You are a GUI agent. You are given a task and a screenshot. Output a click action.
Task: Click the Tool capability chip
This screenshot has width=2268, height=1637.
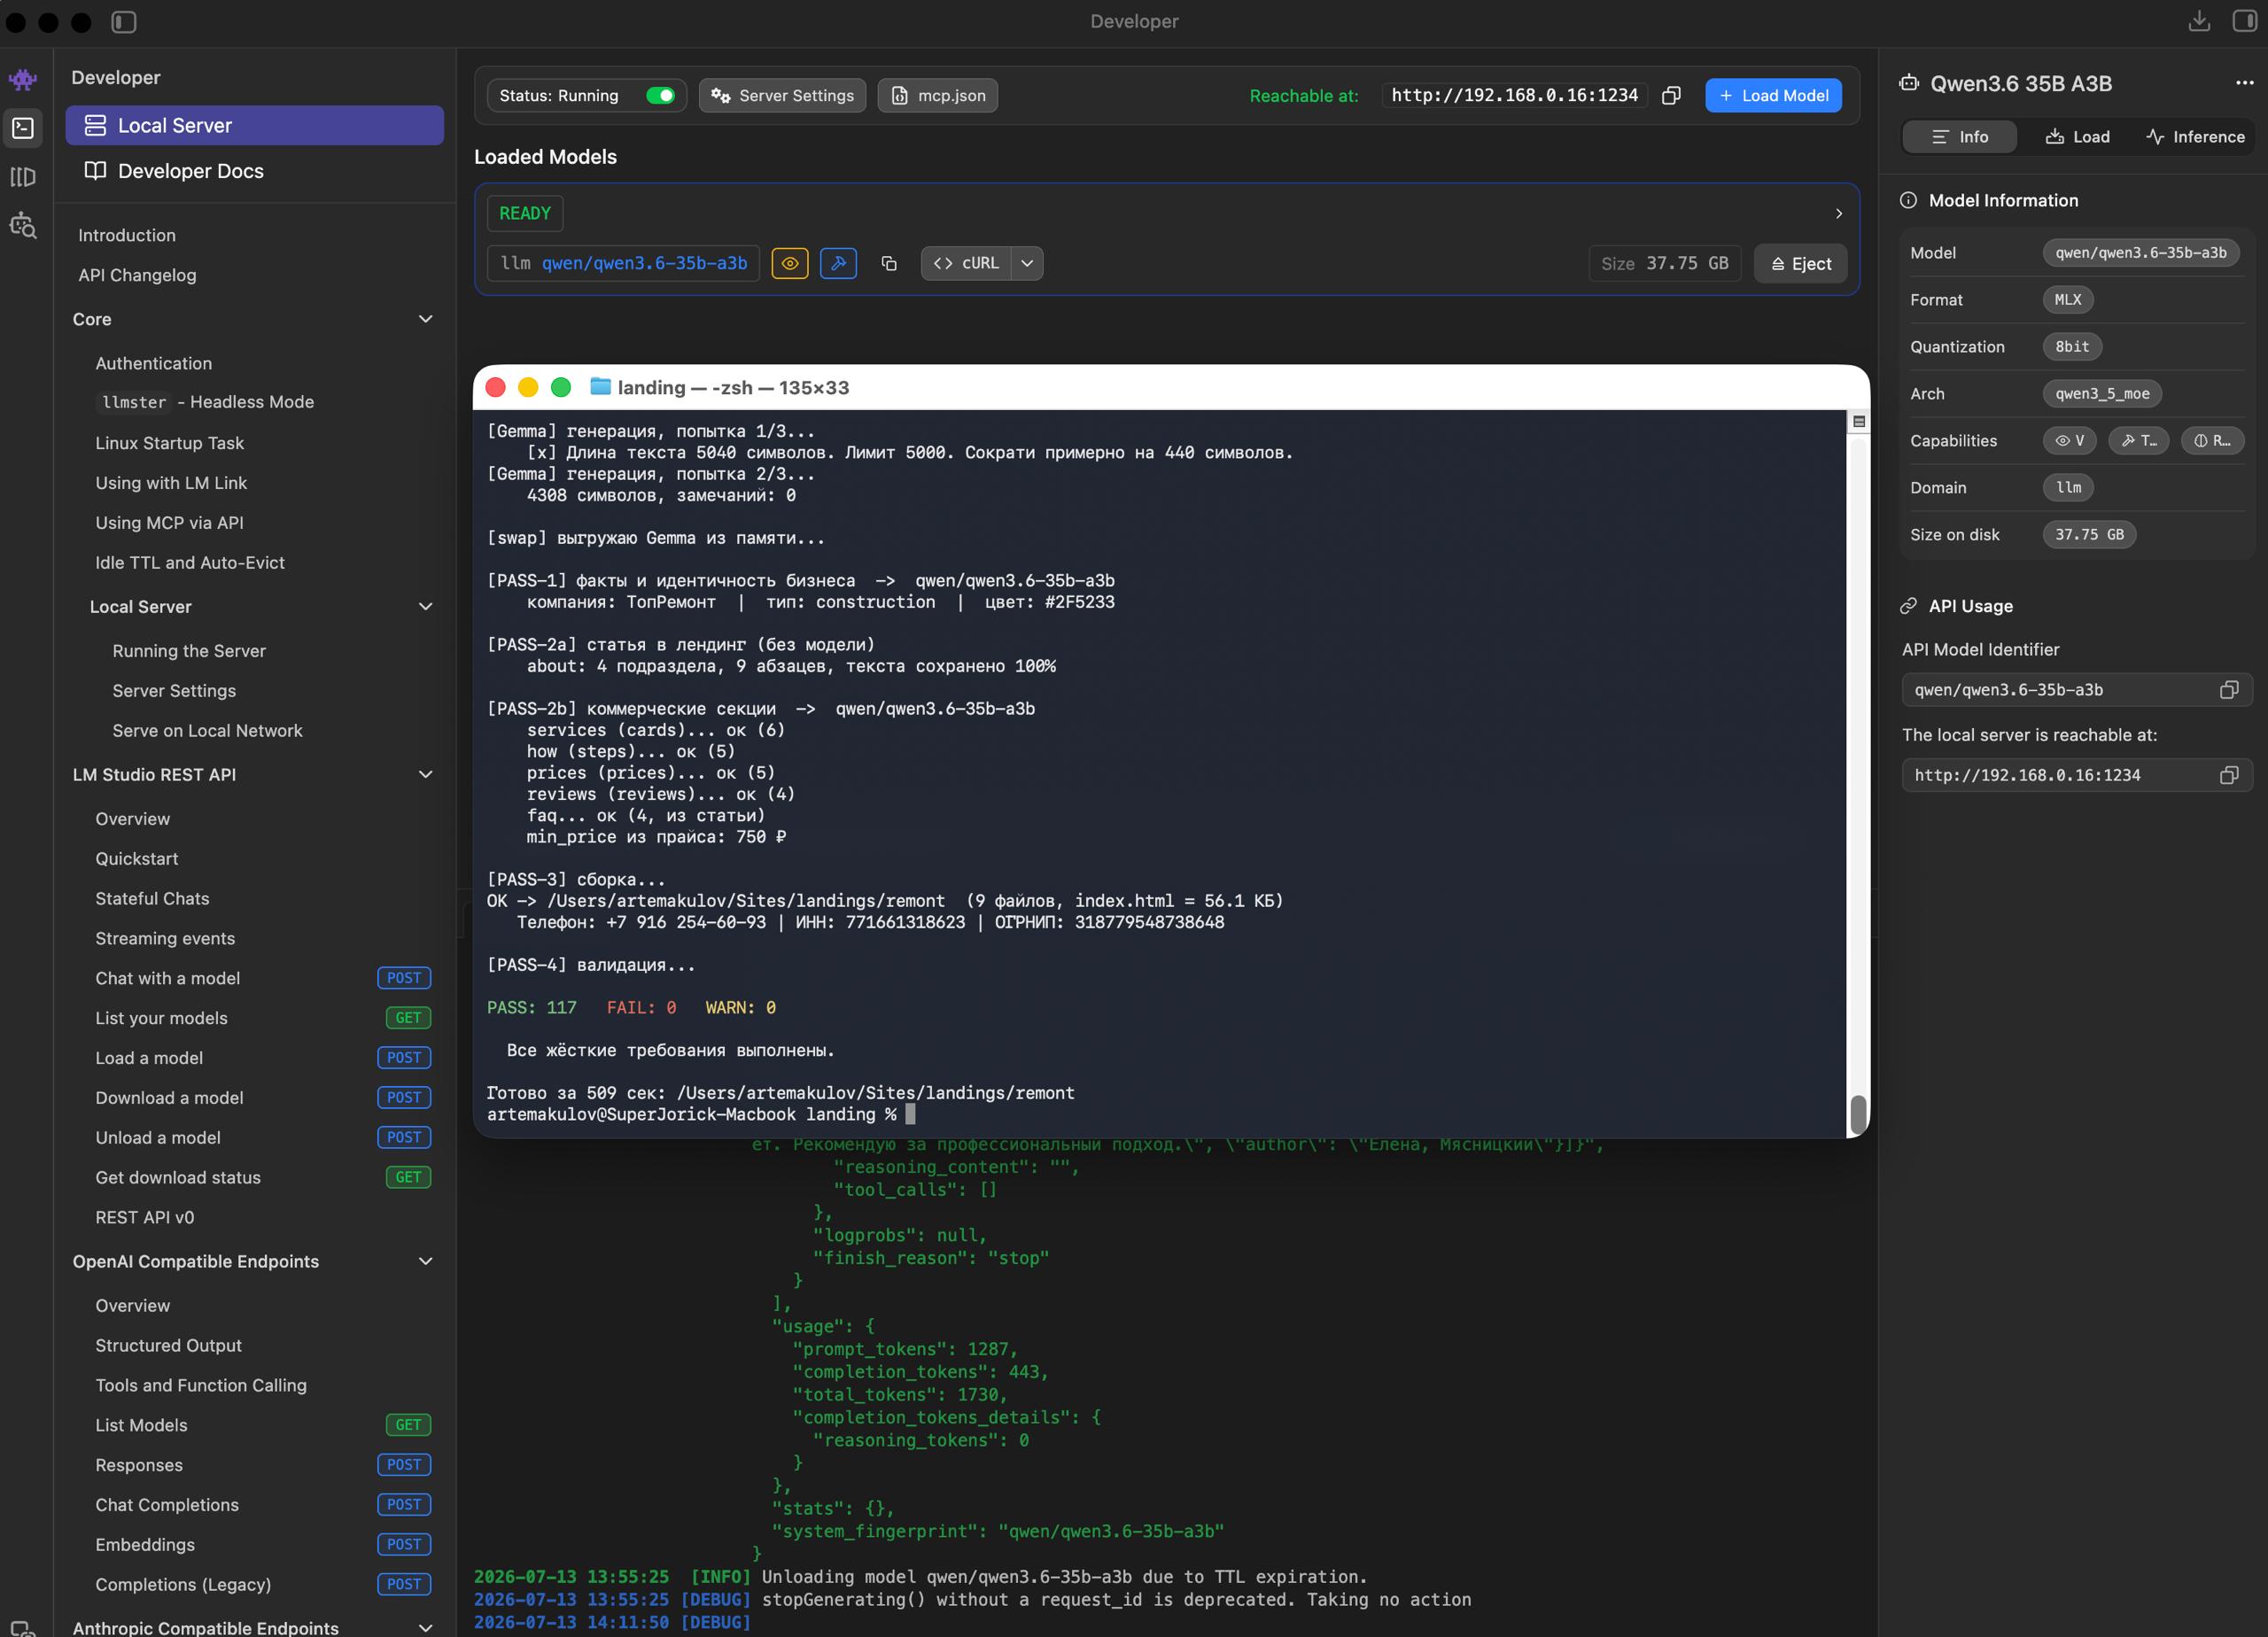(2139, 441)
